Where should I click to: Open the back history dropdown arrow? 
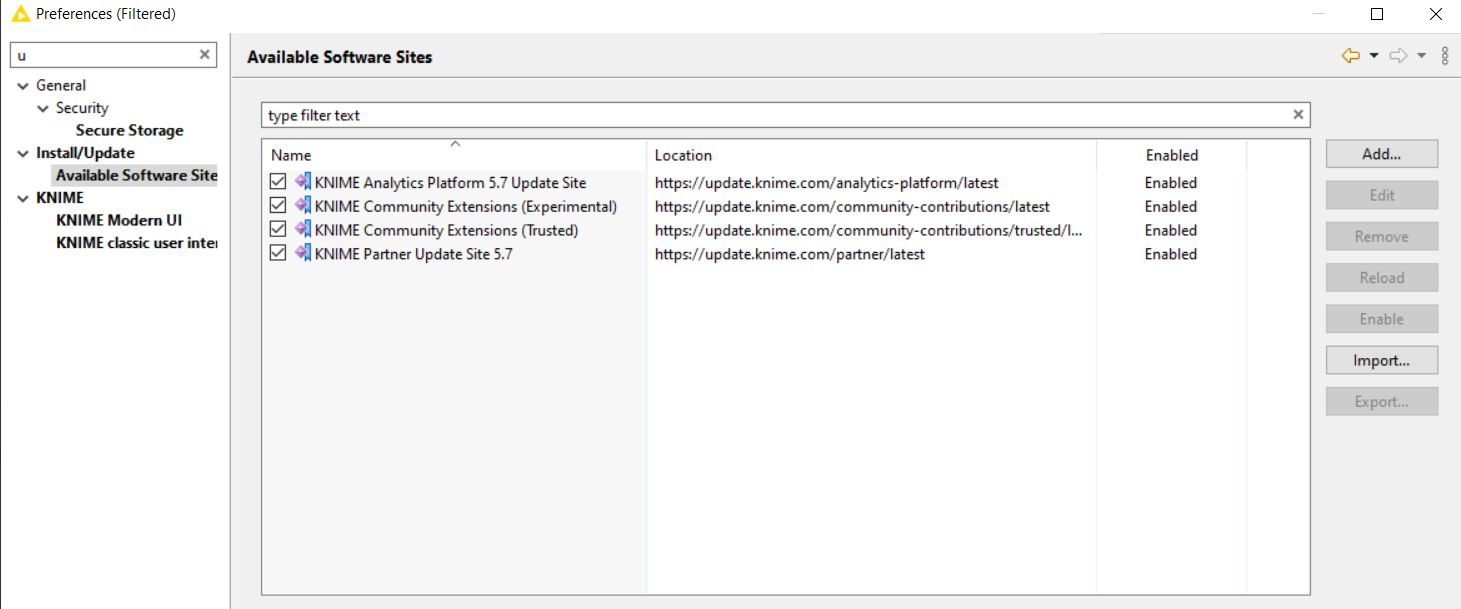click(x=1374, y=56)
